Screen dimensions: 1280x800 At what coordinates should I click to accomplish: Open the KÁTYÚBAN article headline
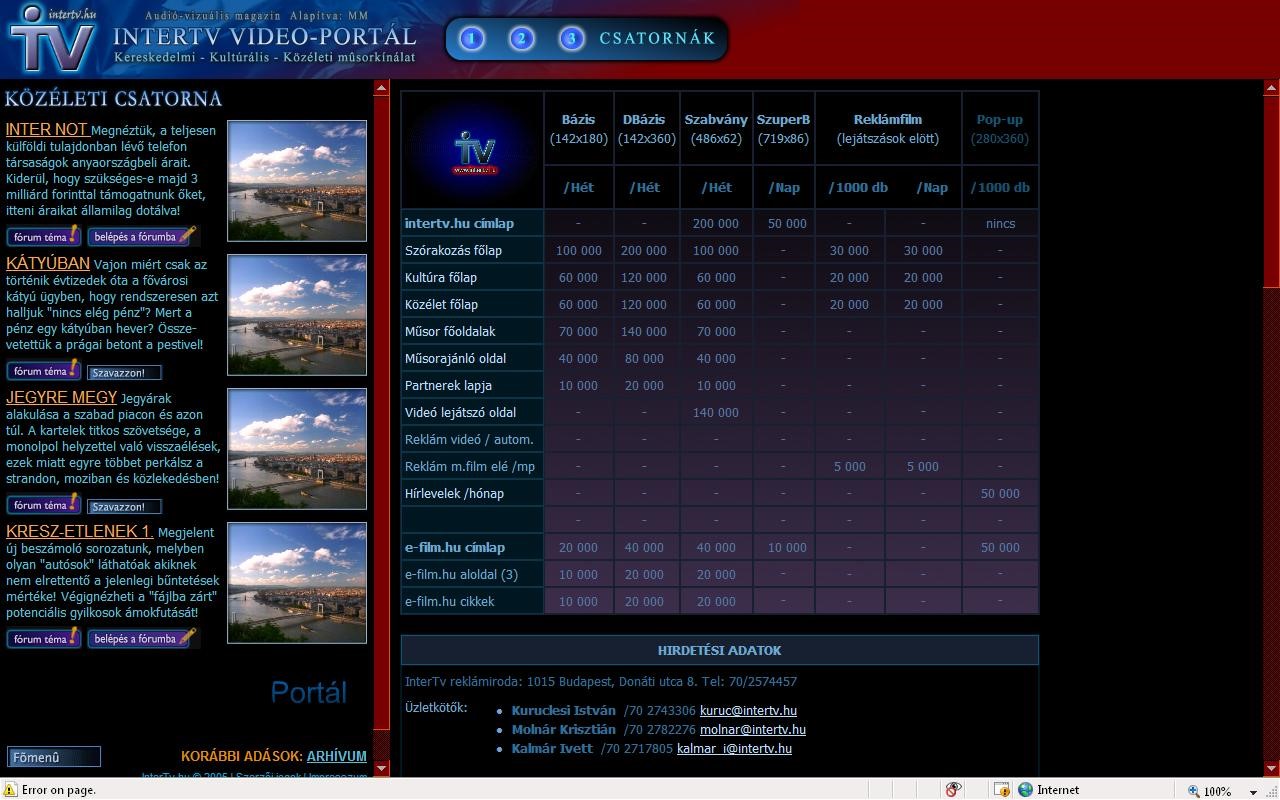48,263
